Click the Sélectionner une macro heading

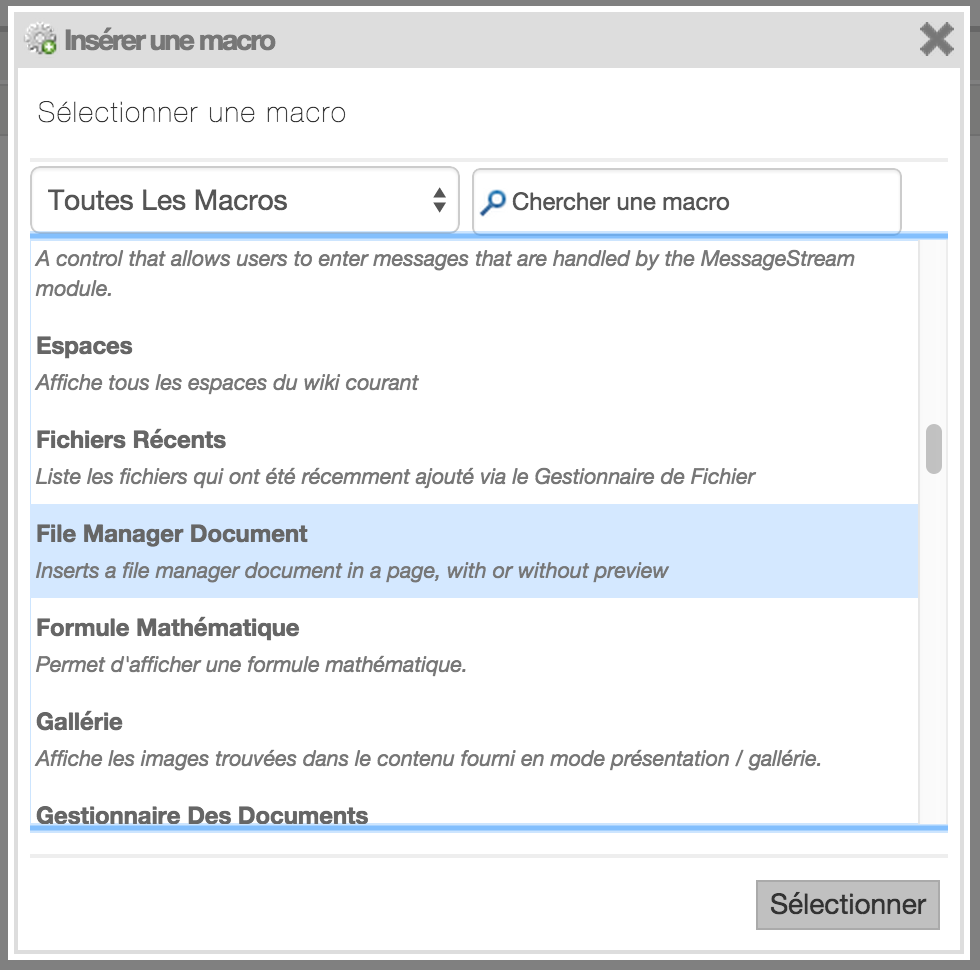point(191,112)
